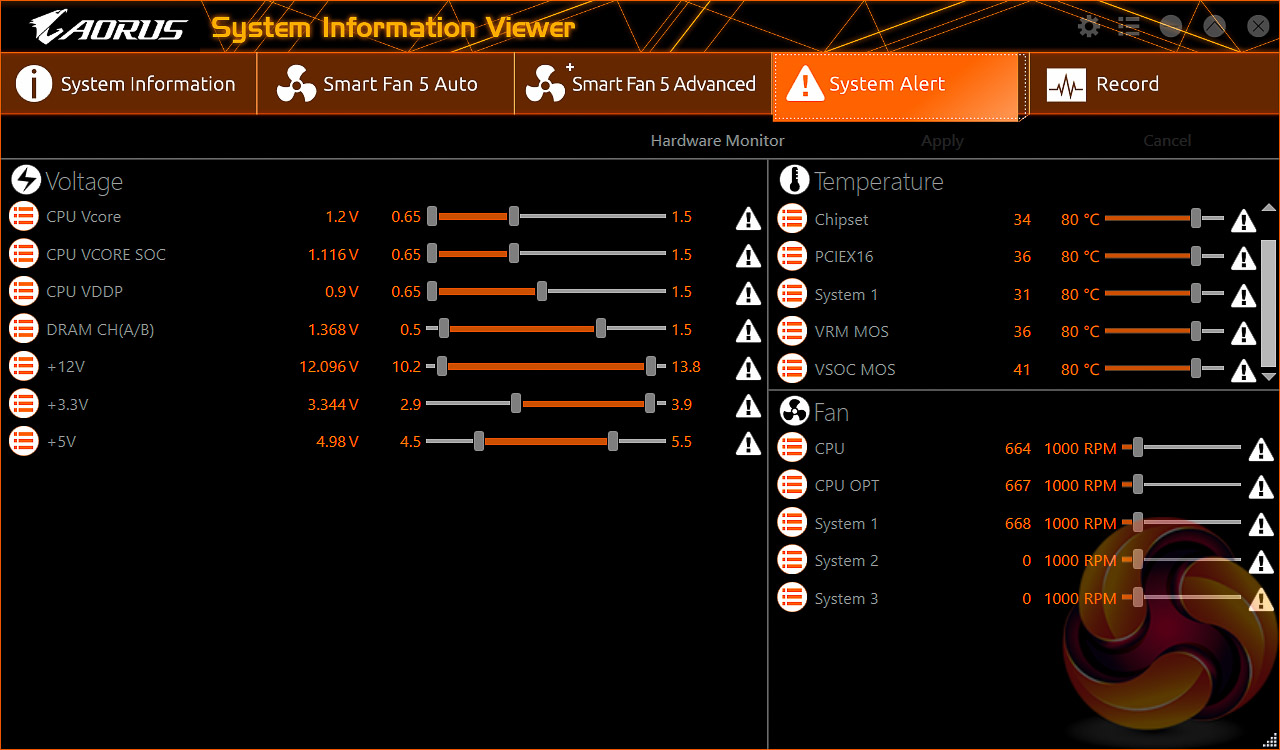Click the list icon beside +12V
This screenshot has width=1280, height=750.
23,367
